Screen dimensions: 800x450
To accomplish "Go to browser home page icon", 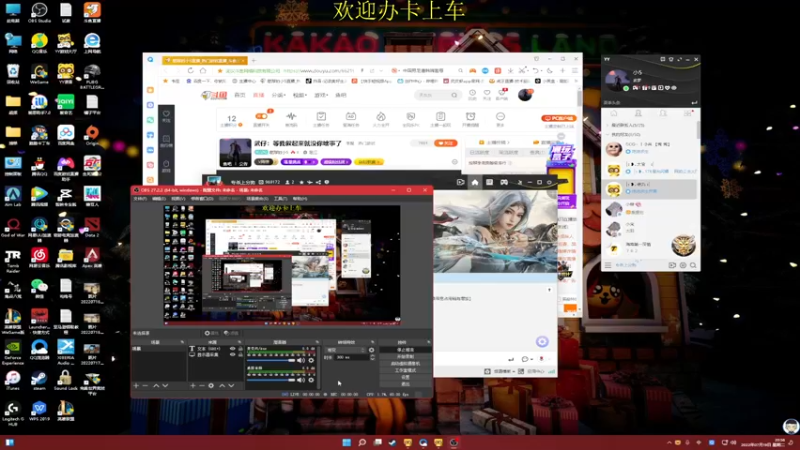I will pos(203,71).
